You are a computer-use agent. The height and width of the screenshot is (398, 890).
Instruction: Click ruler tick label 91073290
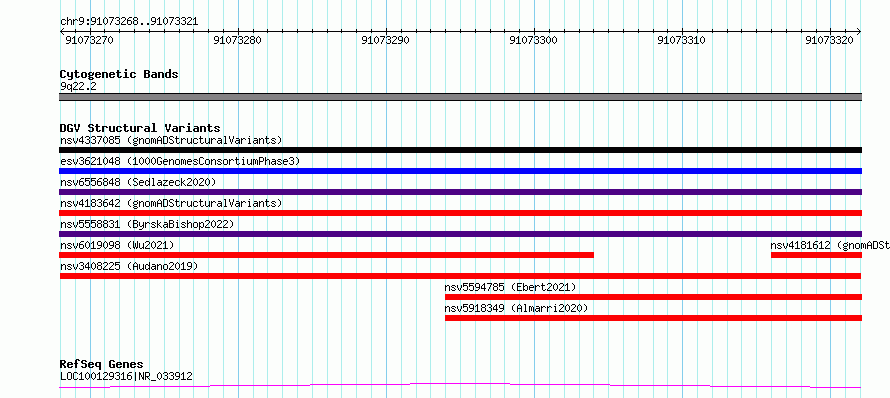click(385, 40)
